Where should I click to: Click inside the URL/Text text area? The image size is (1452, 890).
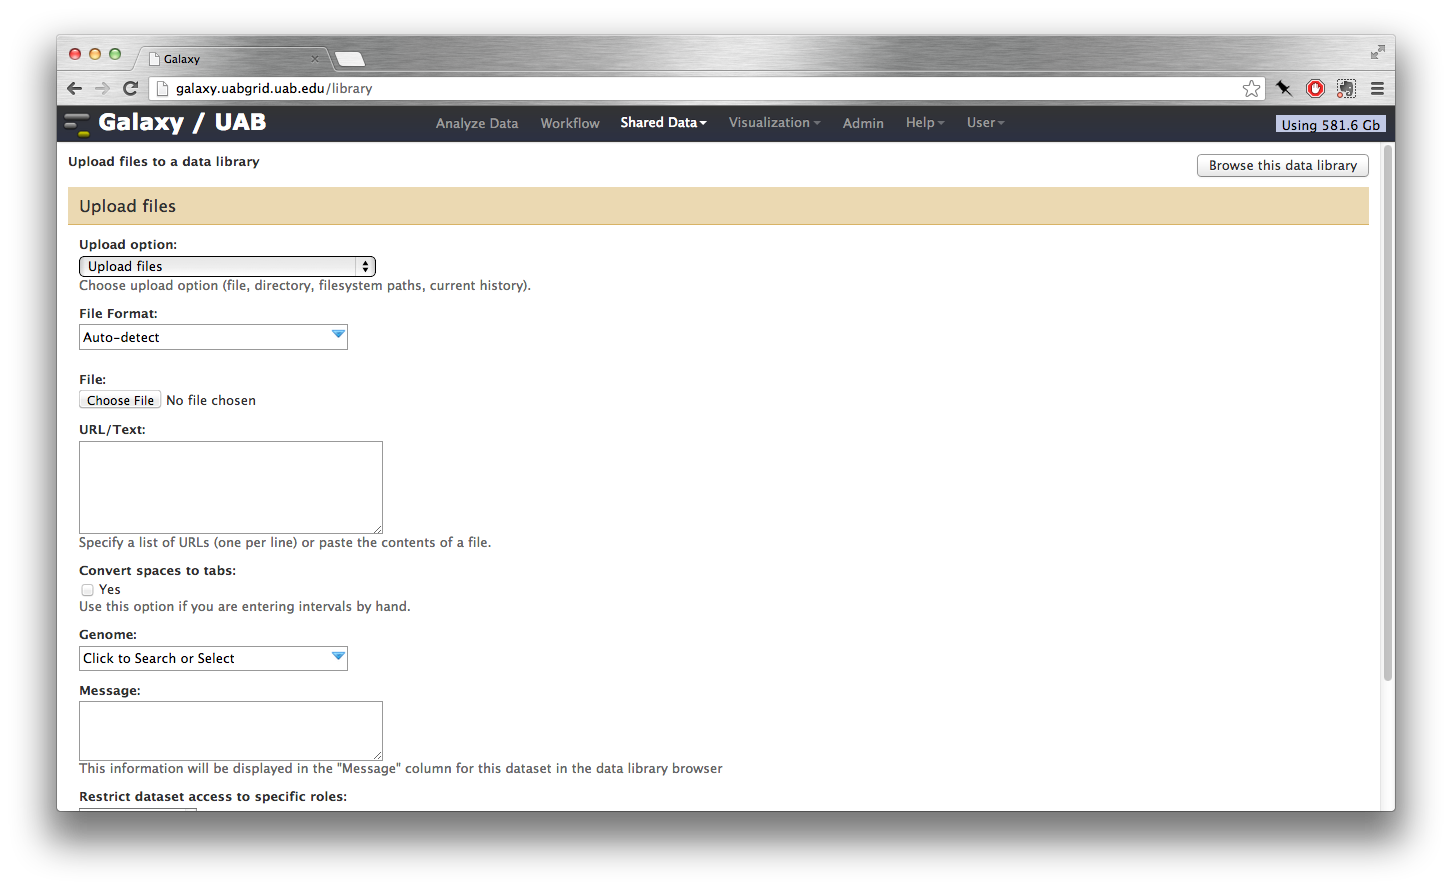point(231,487)
